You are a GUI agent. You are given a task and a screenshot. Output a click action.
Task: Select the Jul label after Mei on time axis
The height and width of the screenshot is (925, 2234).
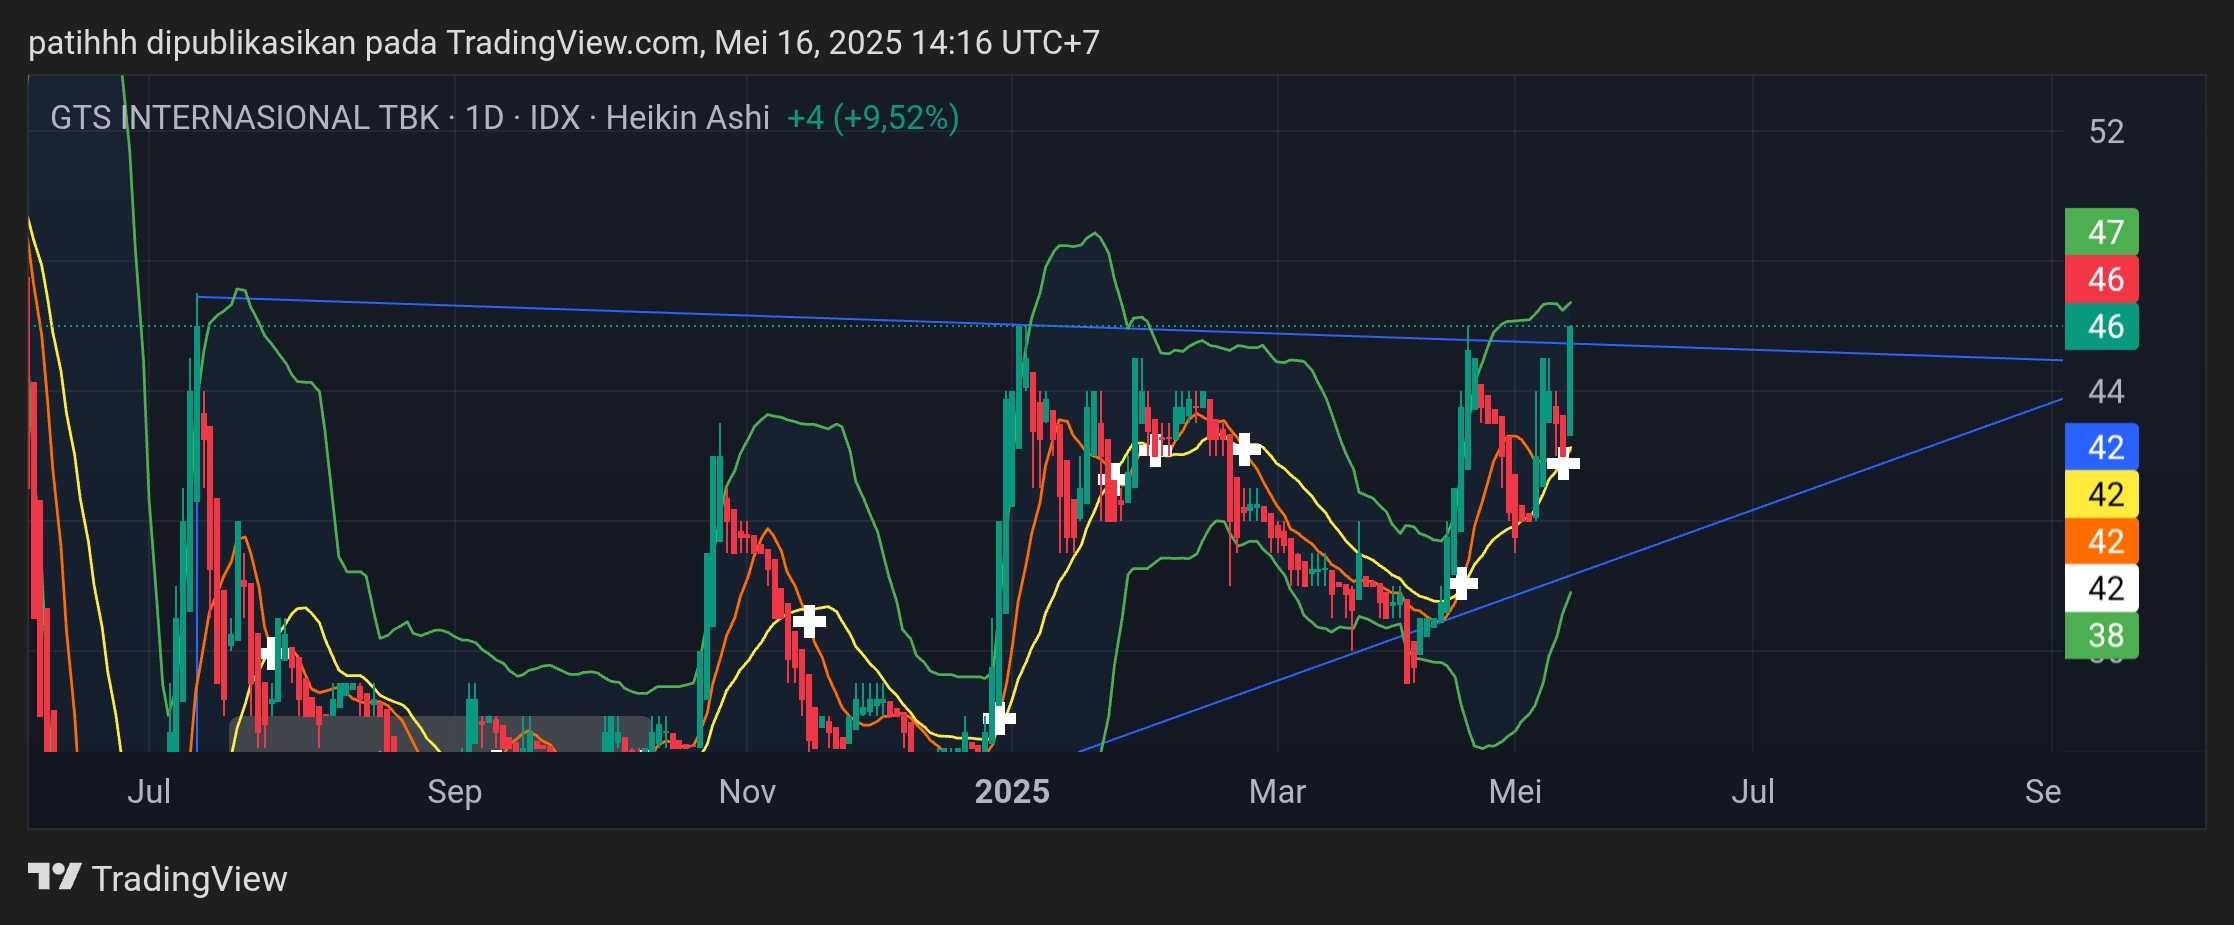[x=1753, y=792]
